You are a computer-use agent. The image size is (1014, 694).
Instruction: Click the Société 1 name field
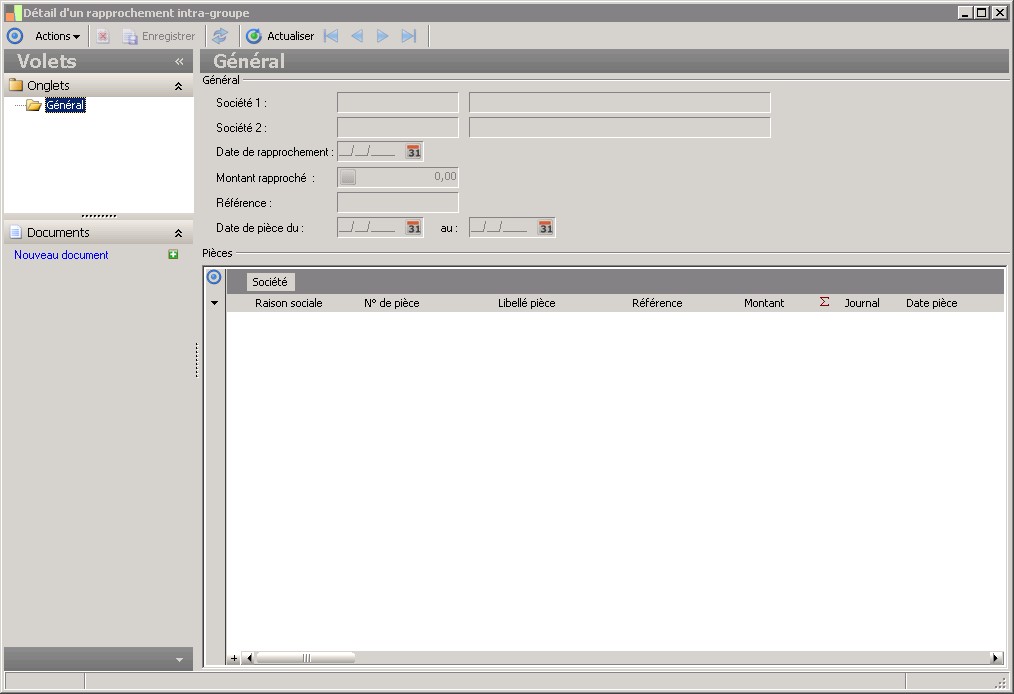click(620, 102)
